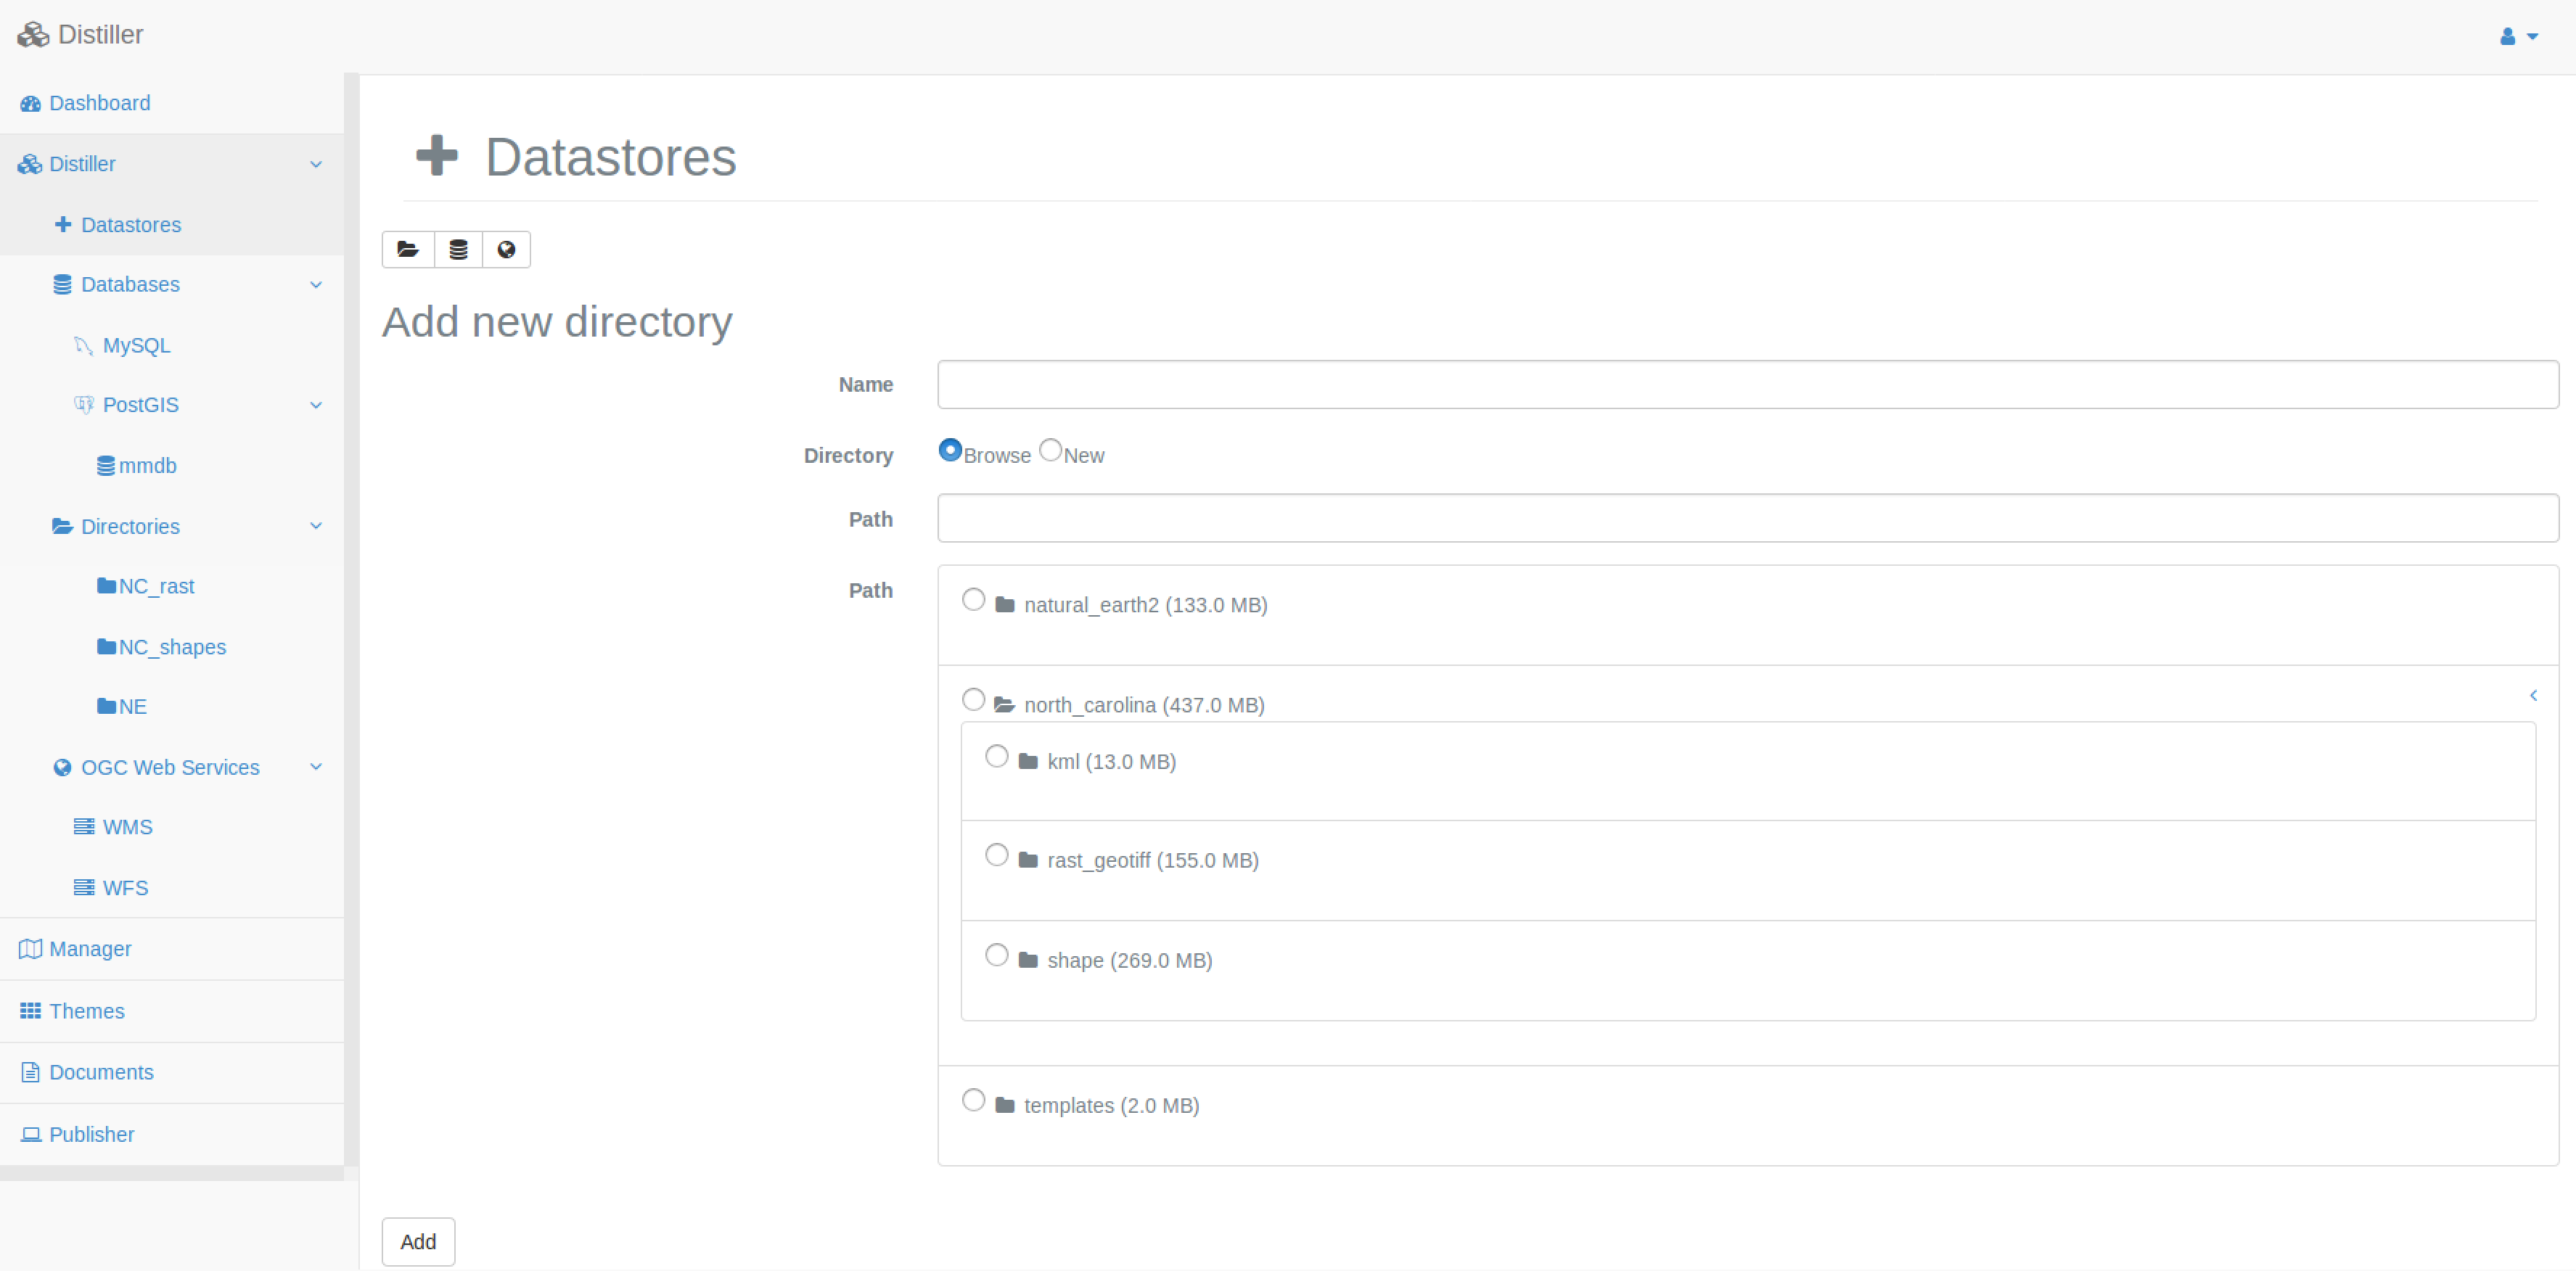Select the natural_earth2 folder radio button

point(973,600)
